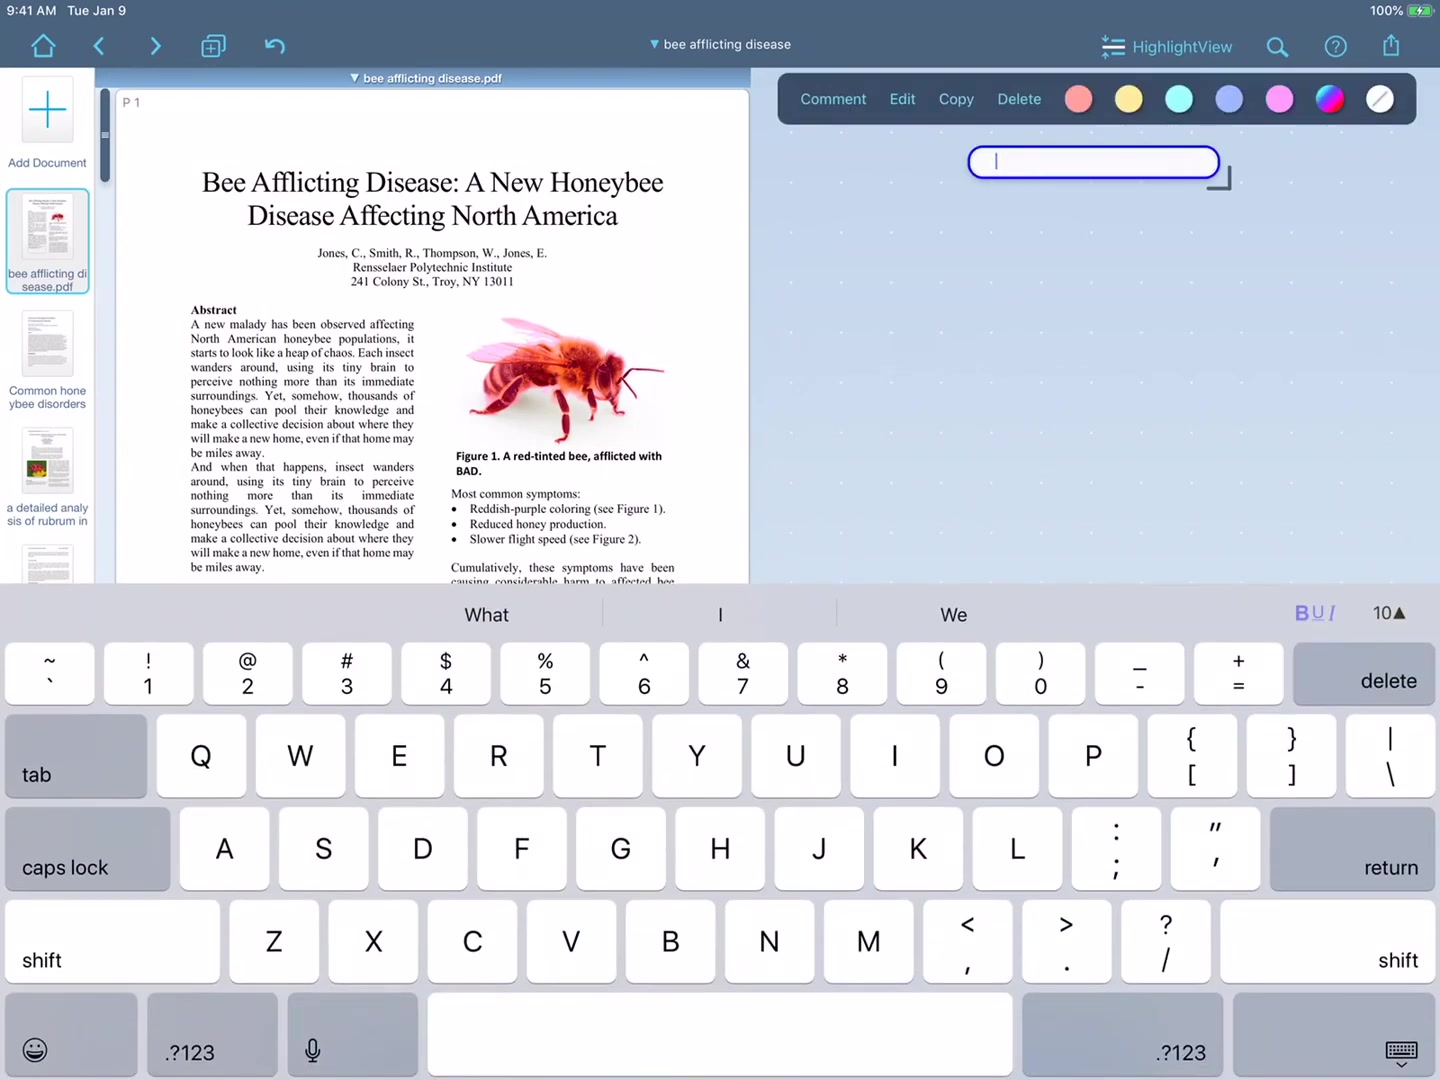Tap the Home icon in the toolbar
The height and width of the screenshot is (1080, 1440).
pos(42,46)
